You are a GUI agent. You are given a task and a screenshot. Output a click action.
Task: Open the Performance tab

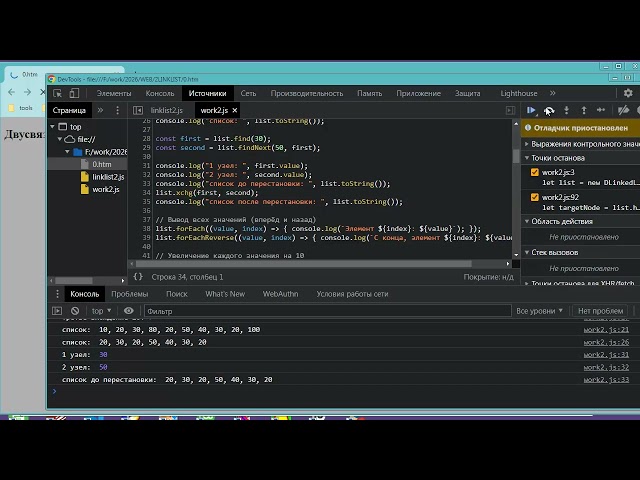(x=307, y=93)
